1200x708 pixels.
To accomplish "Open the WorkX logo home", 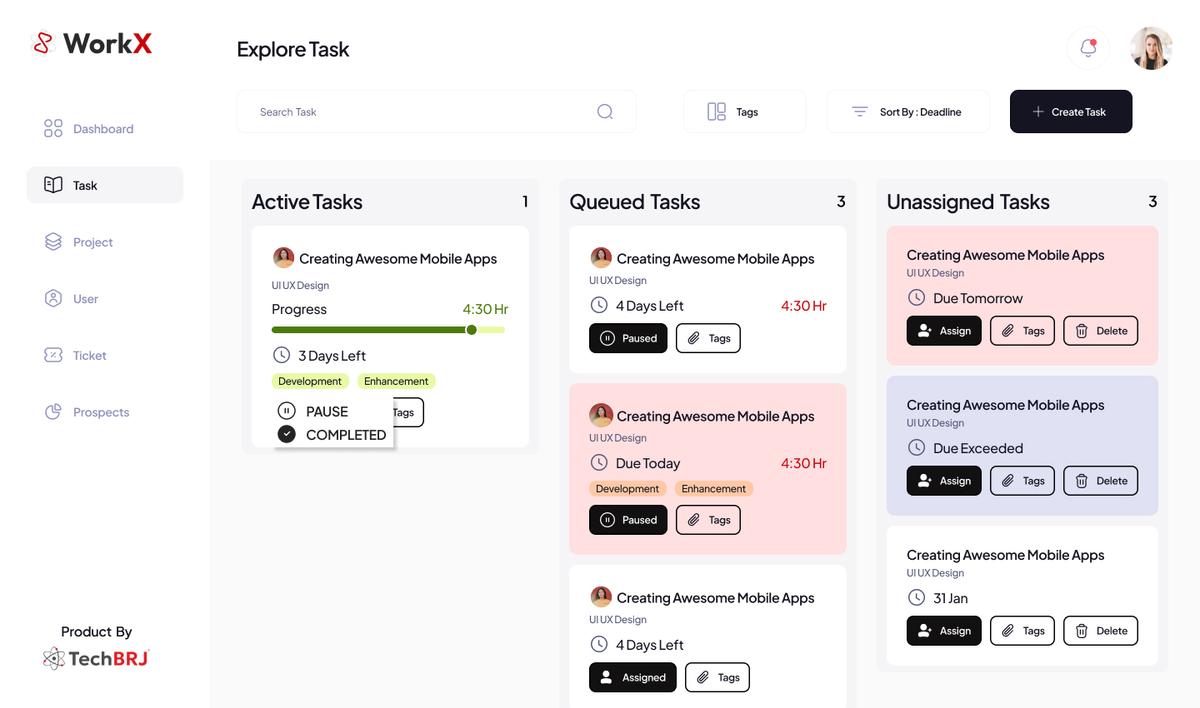I will pyautogui.click(x=92, y=44).
